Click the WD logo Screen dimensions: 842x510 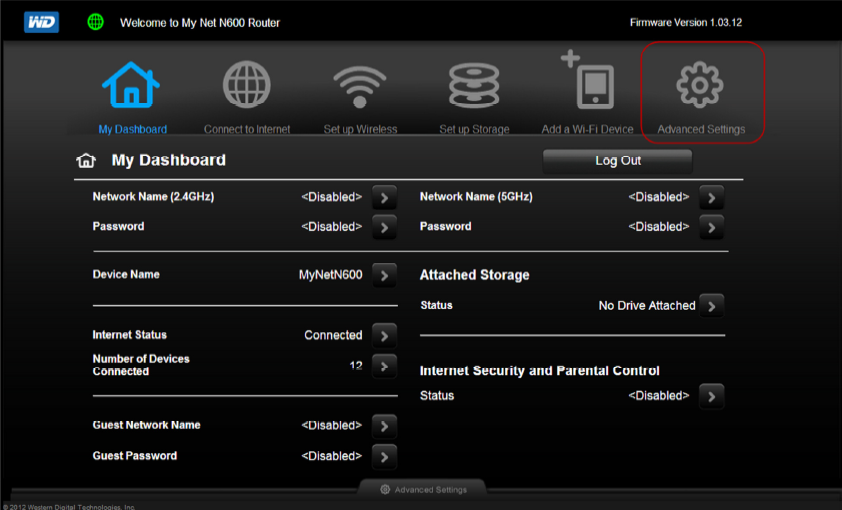[x=41, y=22]
